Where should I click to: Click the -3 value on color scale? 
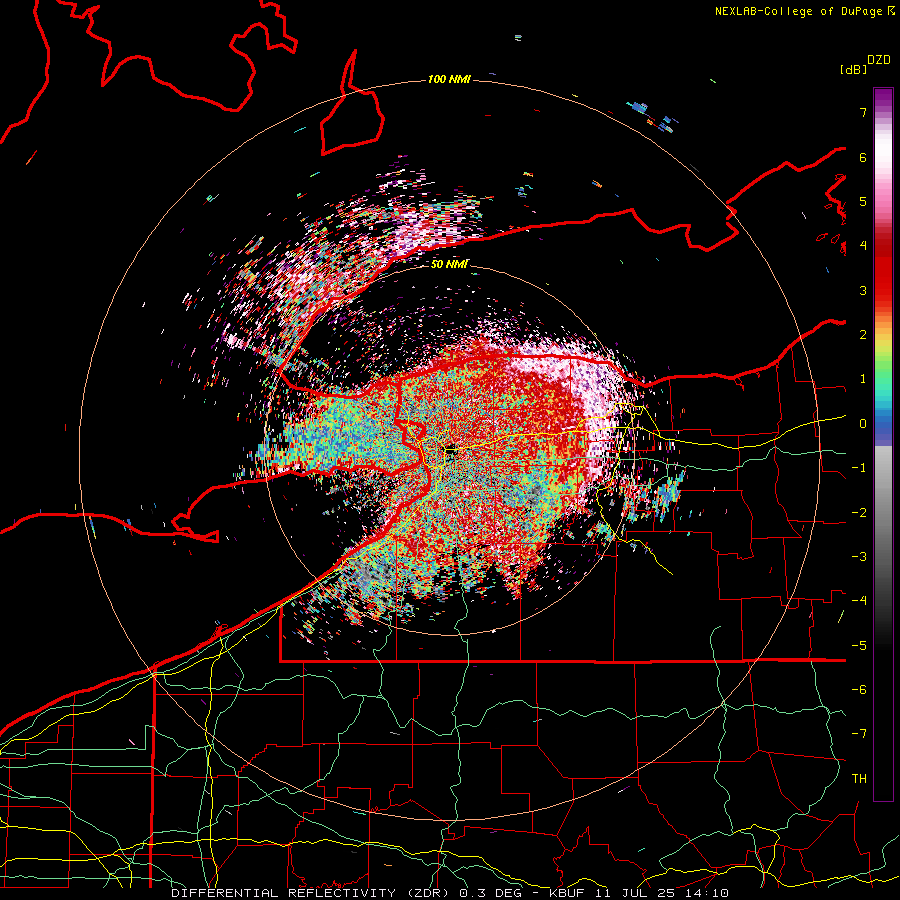click(859, 557)
